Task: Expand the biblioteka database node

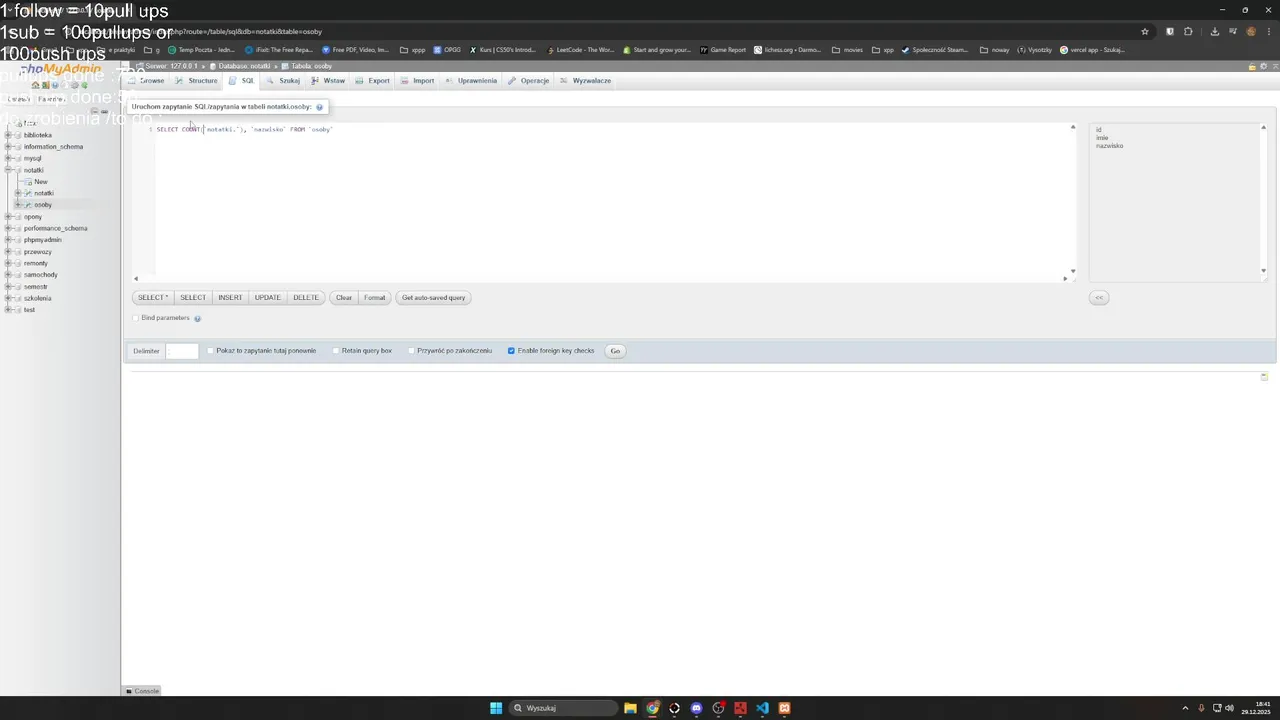Action: 8,135
